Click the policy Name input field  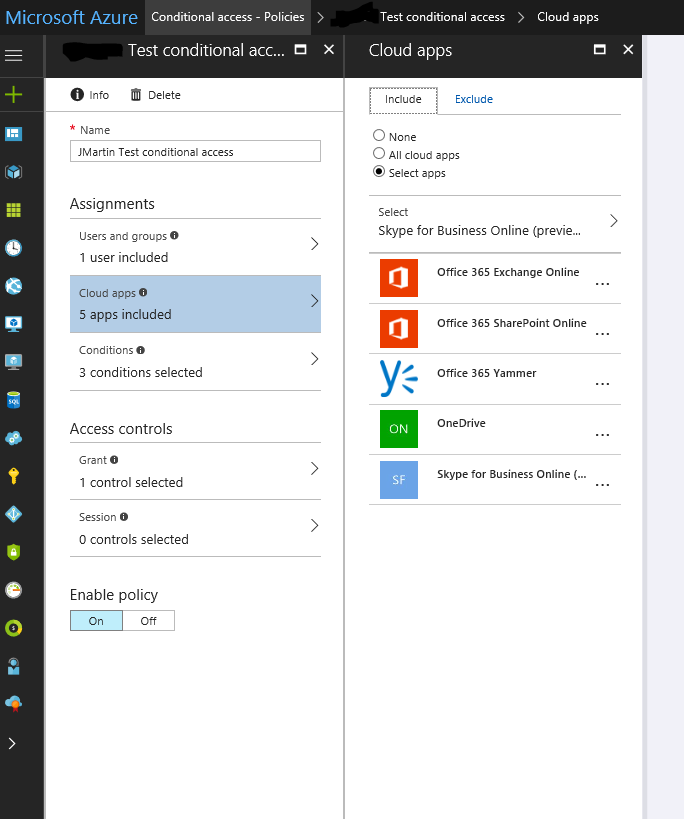coord(195,151)
